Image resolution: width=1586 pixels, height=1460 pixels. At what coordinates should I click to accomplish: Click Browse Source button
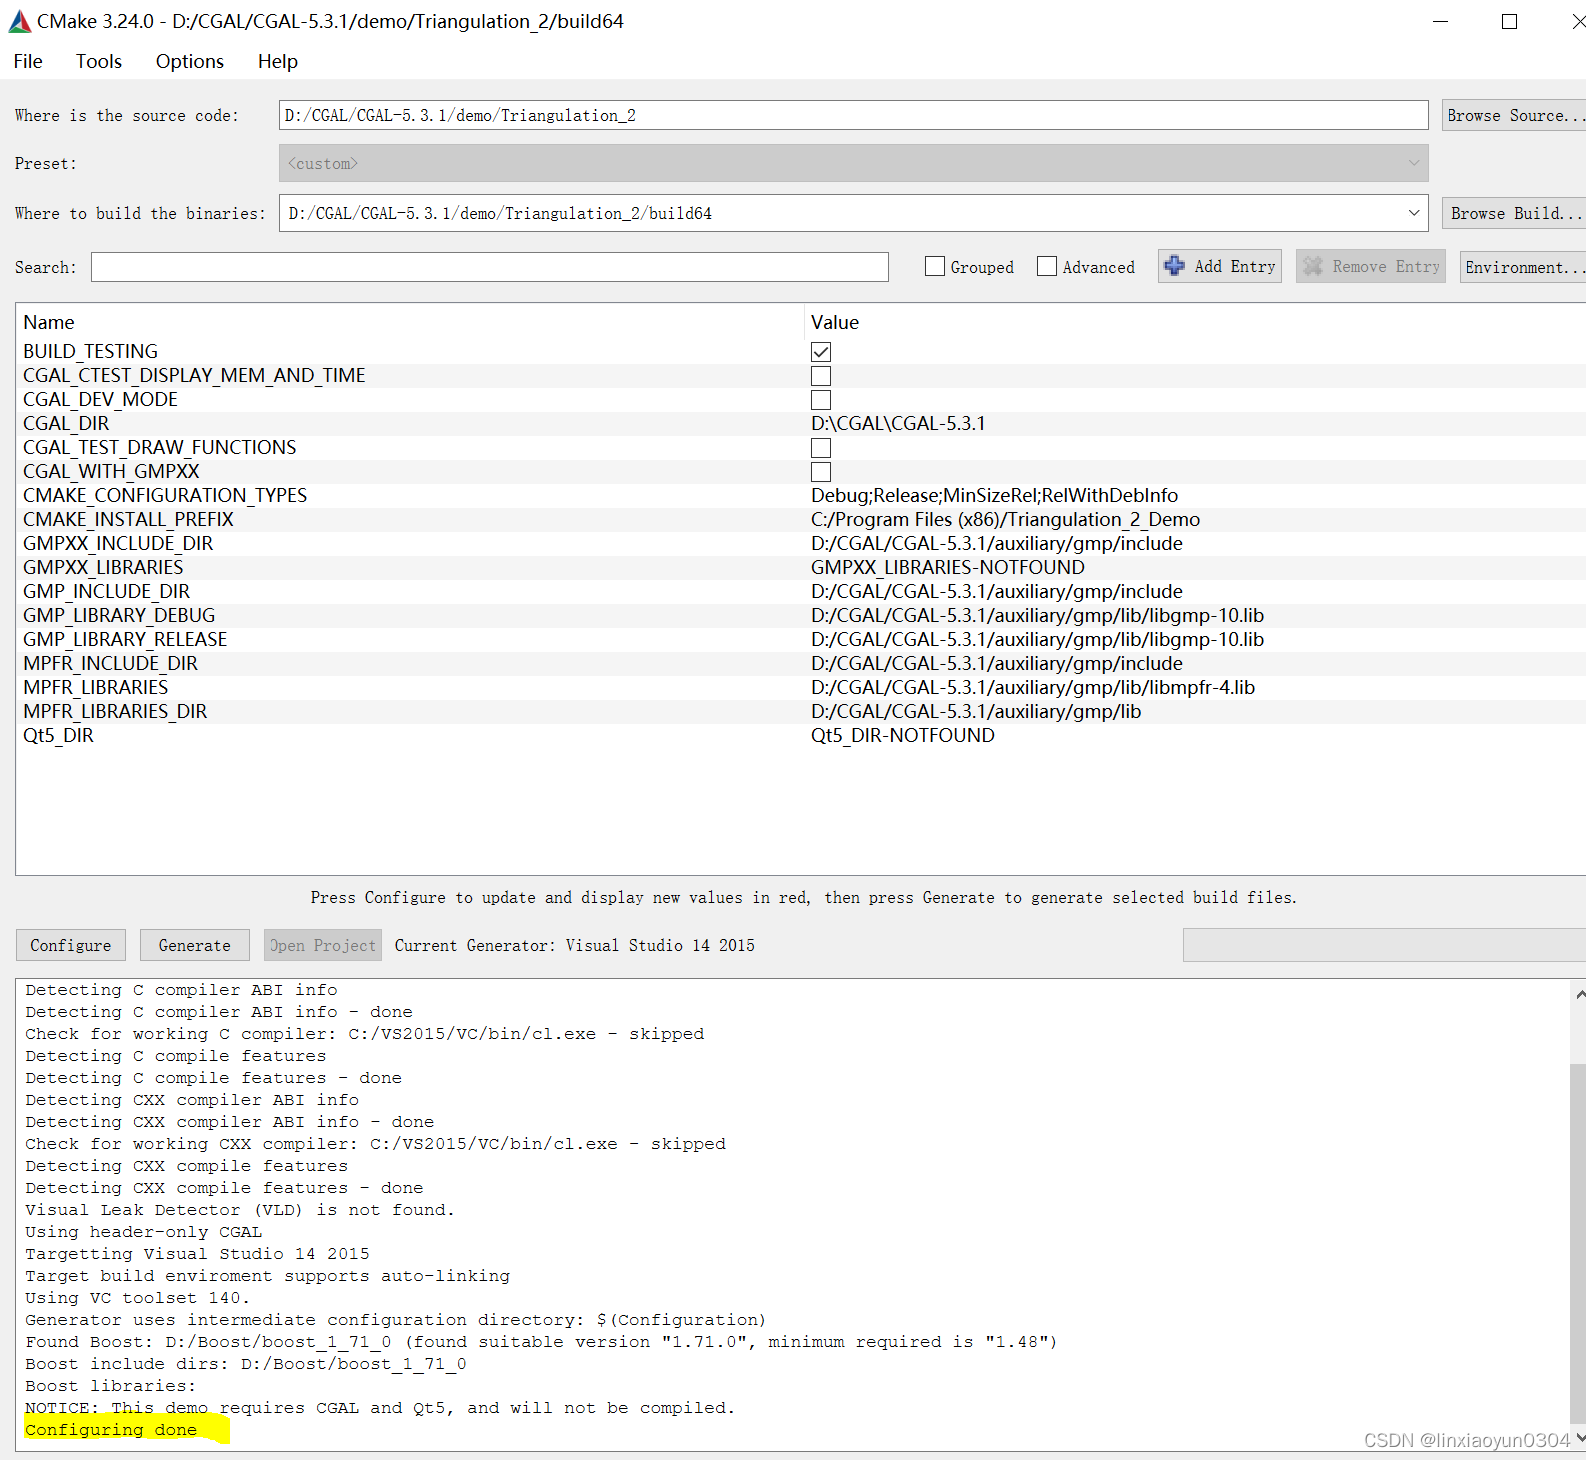[1514, 115]
